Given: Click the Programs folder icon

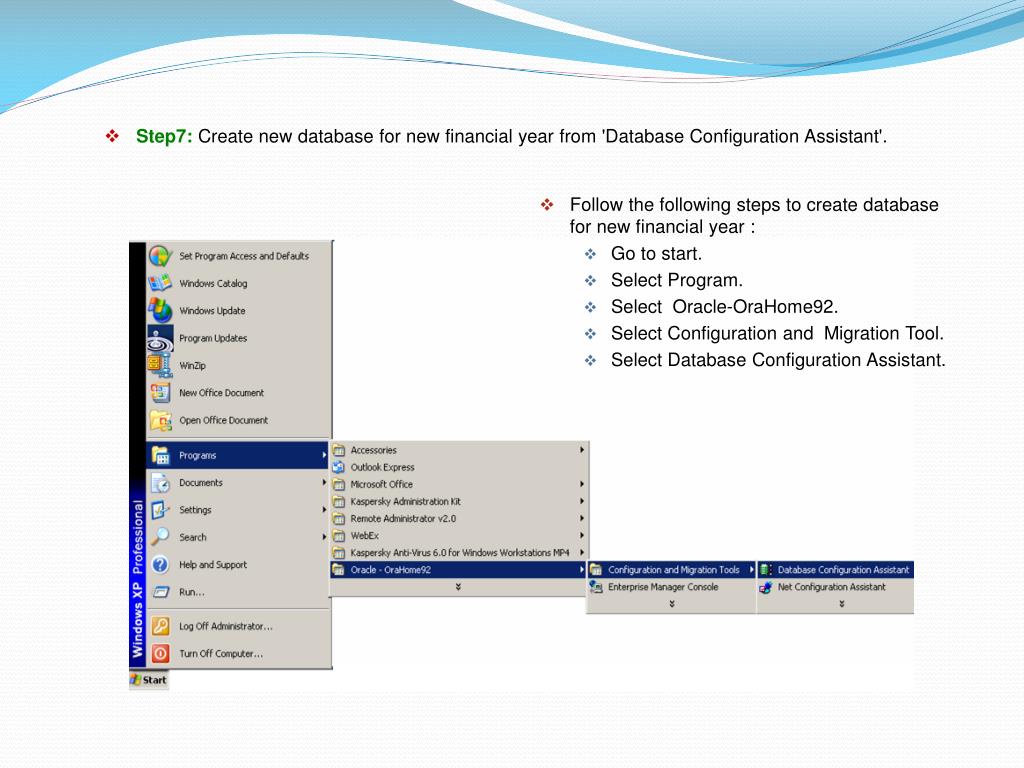Looking at the screenshot, I should coord(160,455).
